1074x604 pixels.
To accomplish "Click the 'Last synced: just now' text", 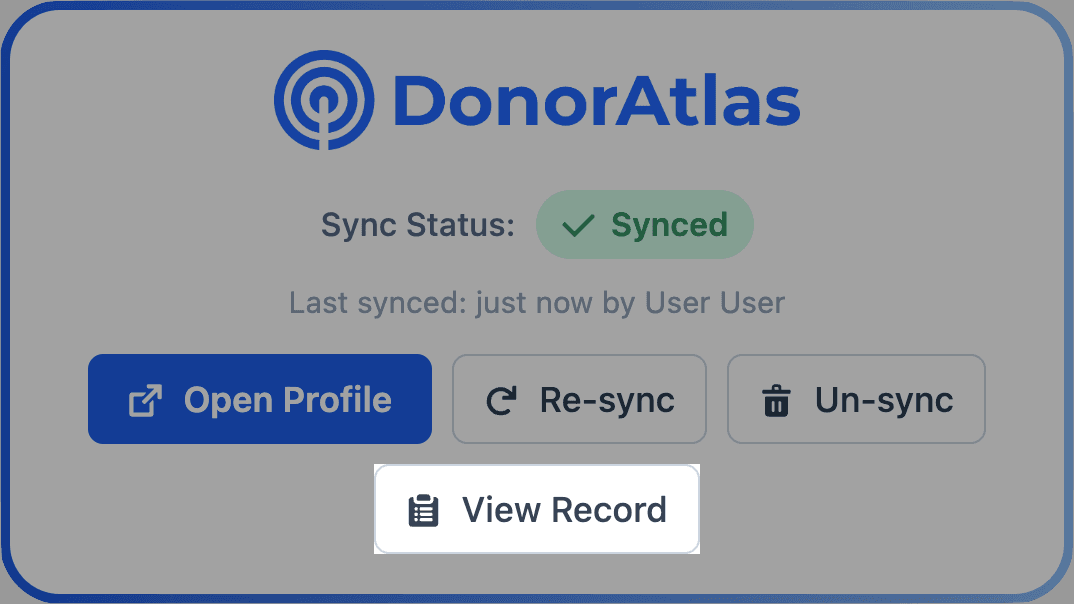I will [536, 302].
